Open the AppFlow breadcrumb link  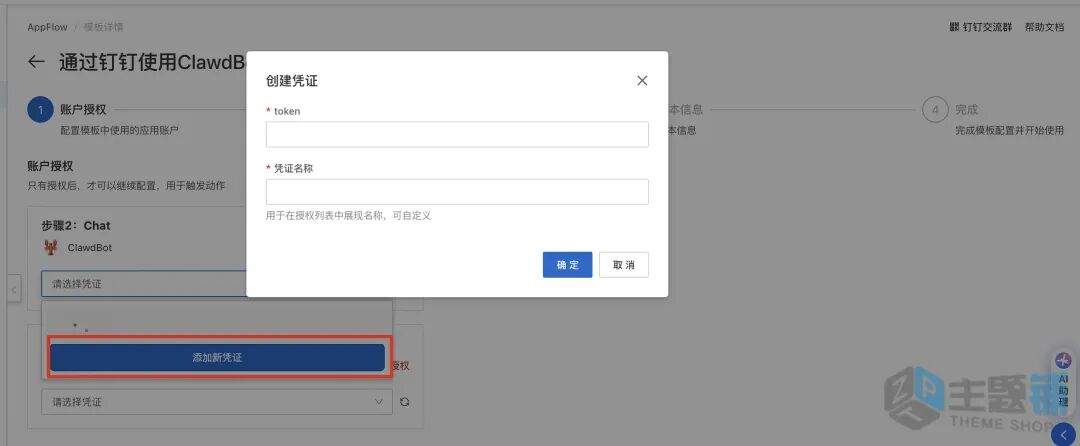48,28
